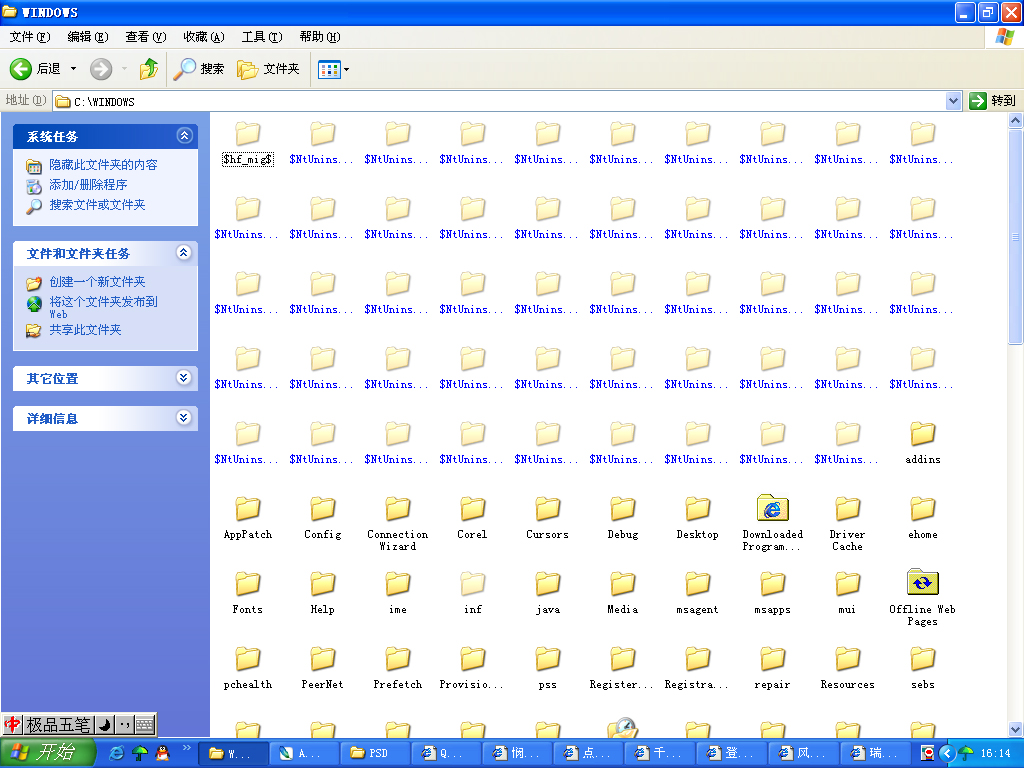Click the Up one level folder icon

pyautogui.click(x=149, y=69)
